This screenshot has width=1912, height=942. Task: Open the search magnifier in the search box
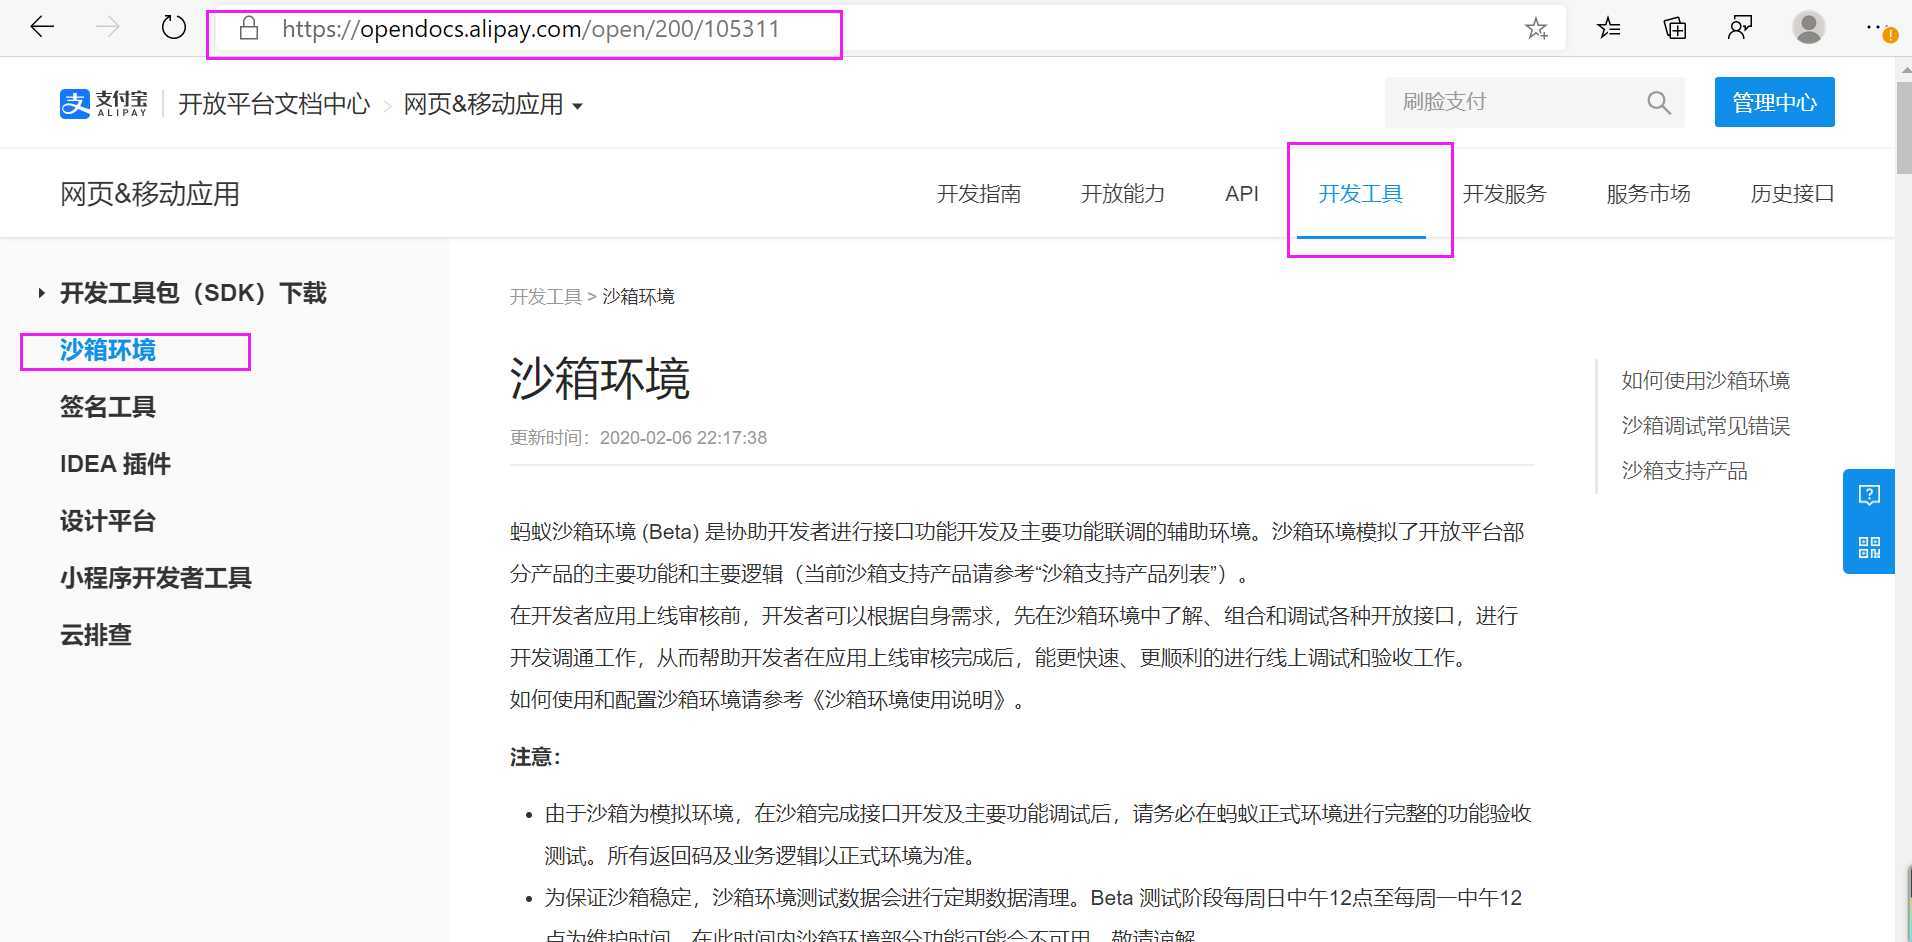[x=1658, y=102]
